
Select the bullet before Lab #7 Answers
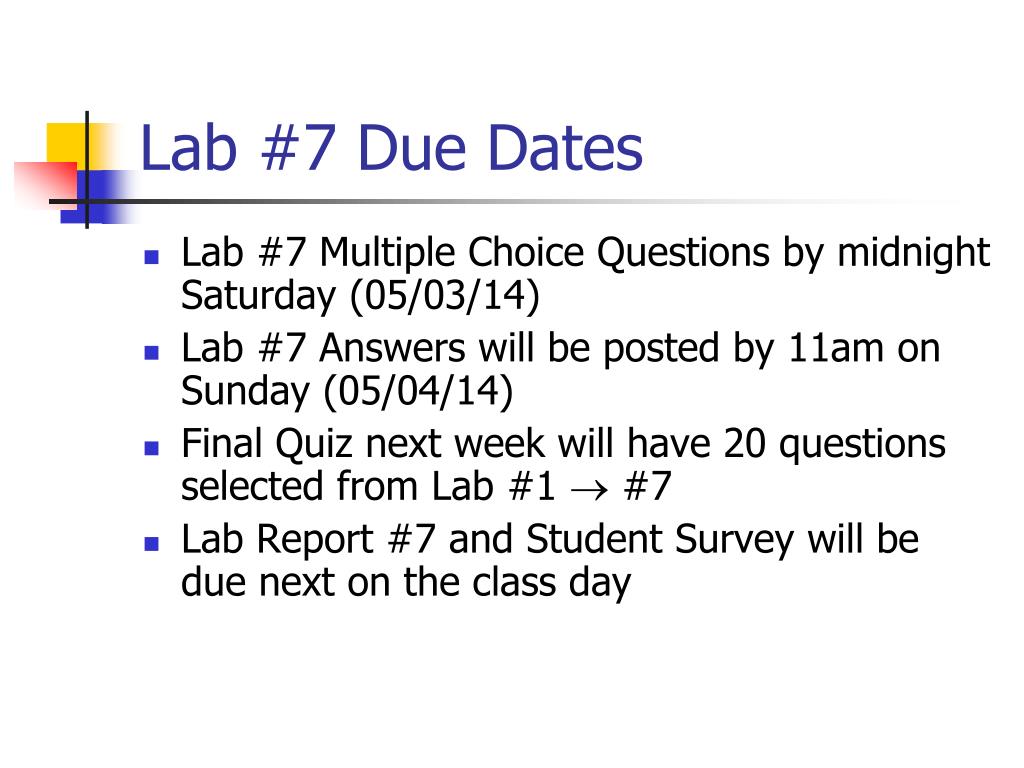tap(152, 352)
